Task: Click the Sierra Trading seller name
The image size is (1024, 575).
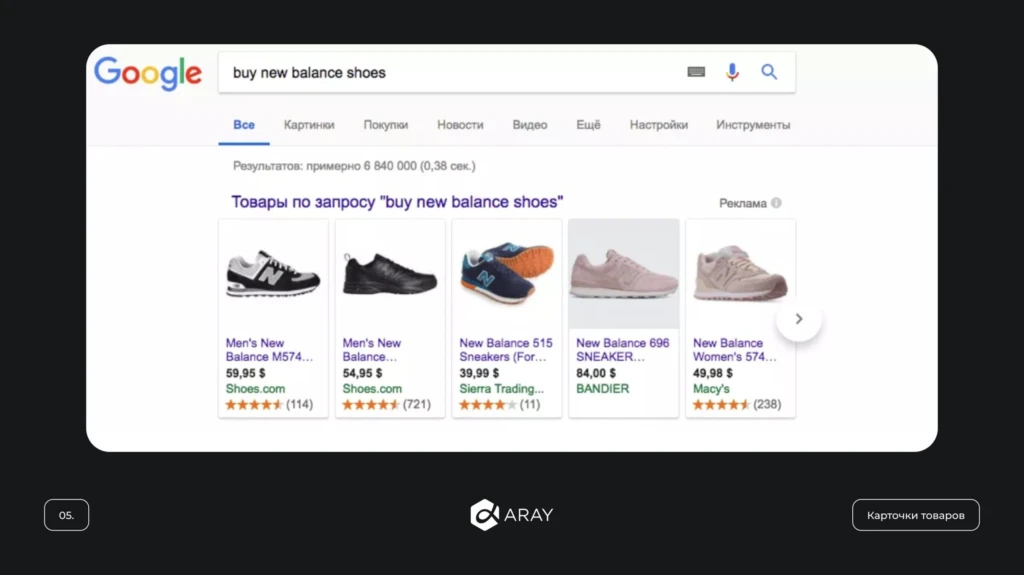Action: (502, 389)
